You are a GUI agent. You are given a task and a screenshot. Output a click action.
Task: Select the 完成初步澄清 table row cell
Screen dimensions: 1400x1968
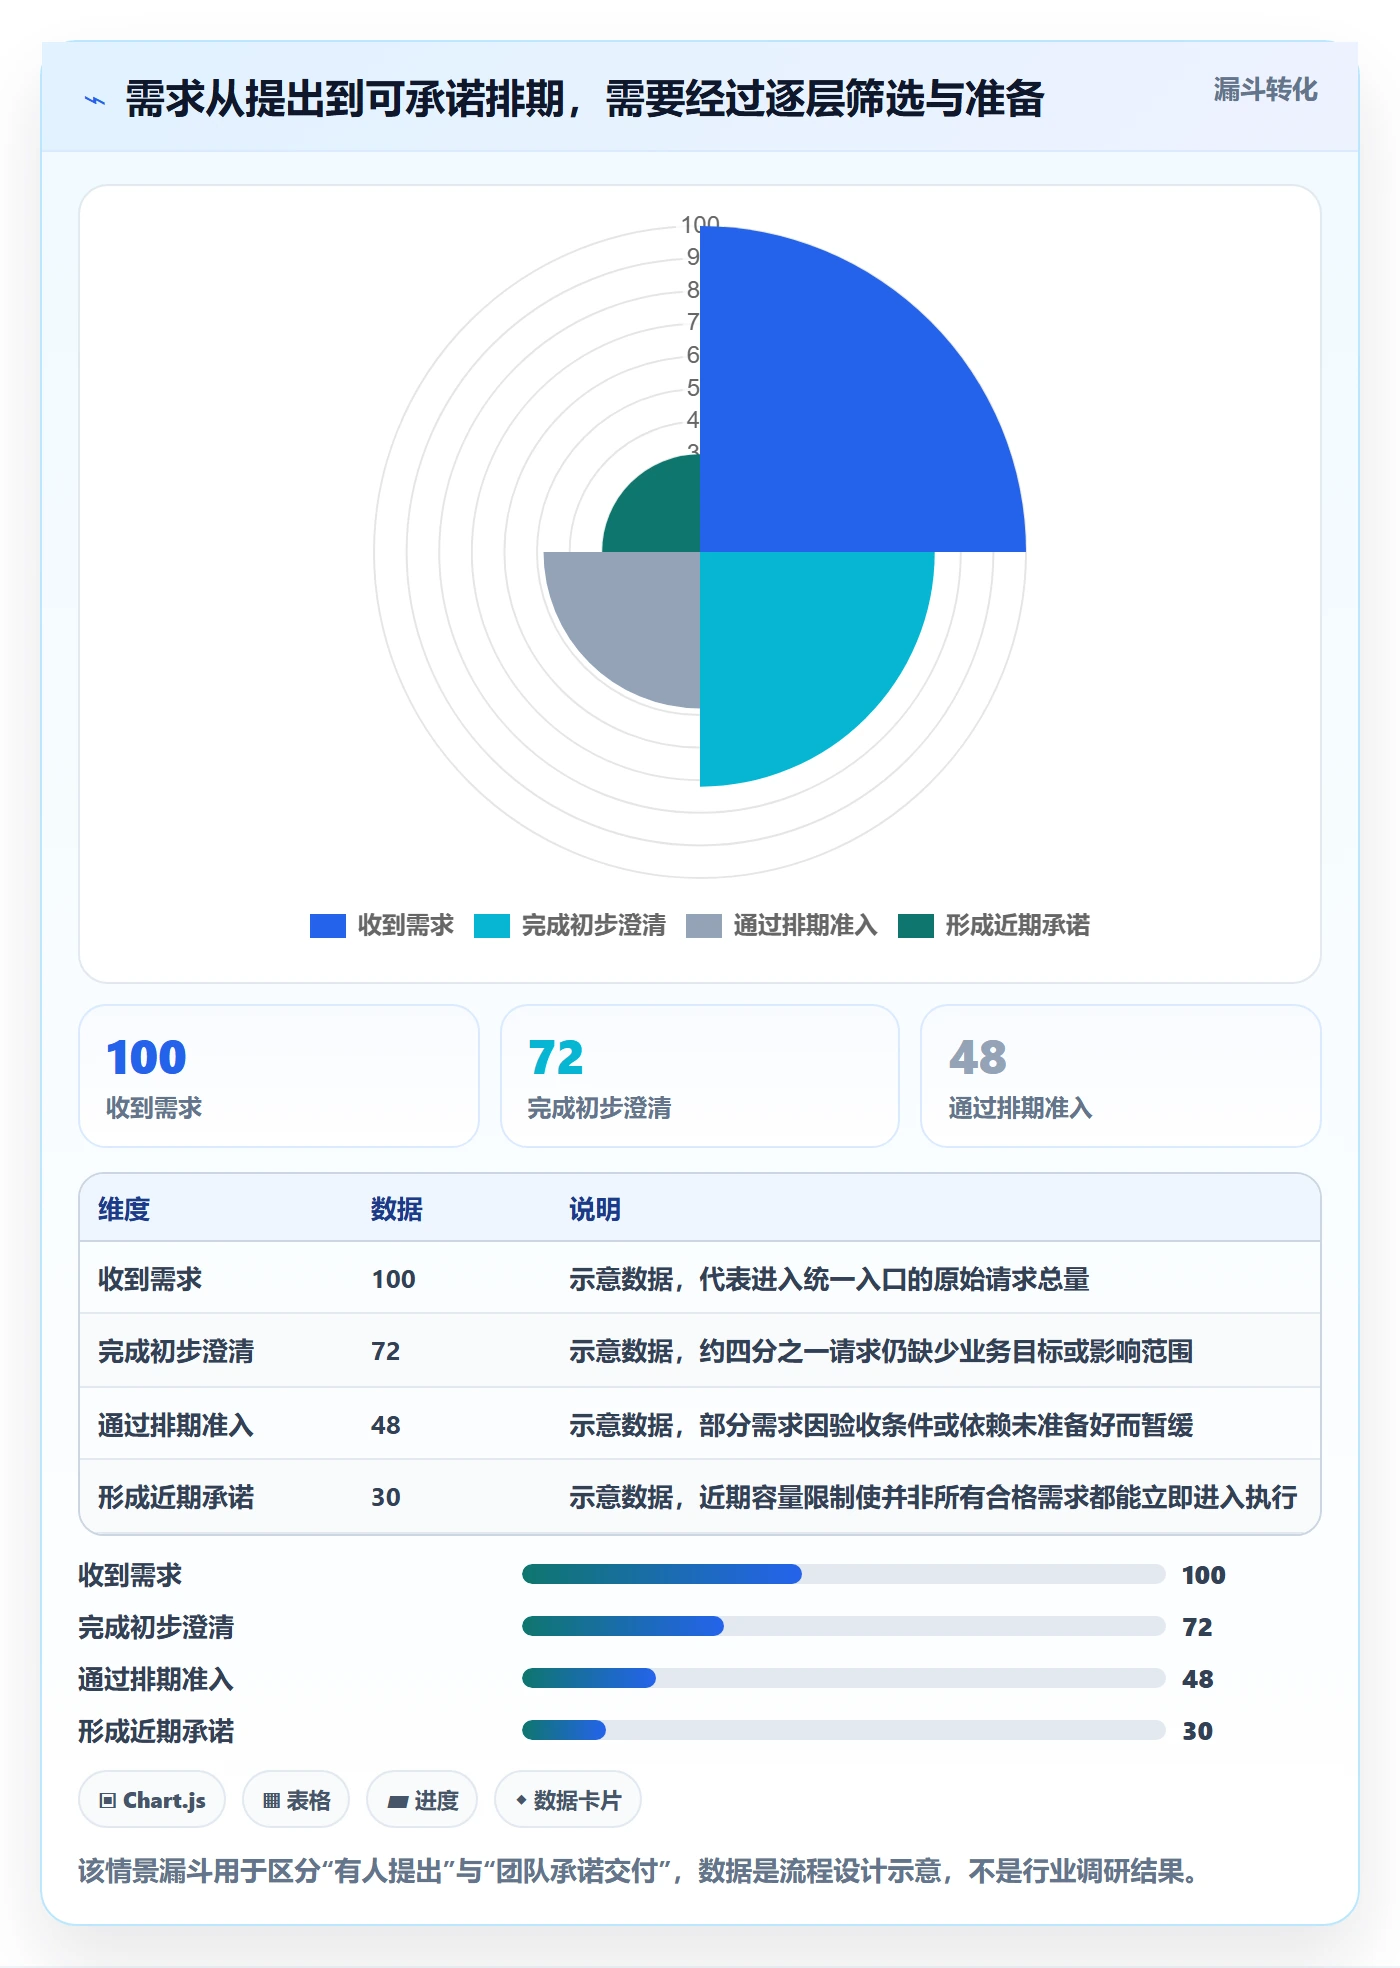tap(176, 1351)
